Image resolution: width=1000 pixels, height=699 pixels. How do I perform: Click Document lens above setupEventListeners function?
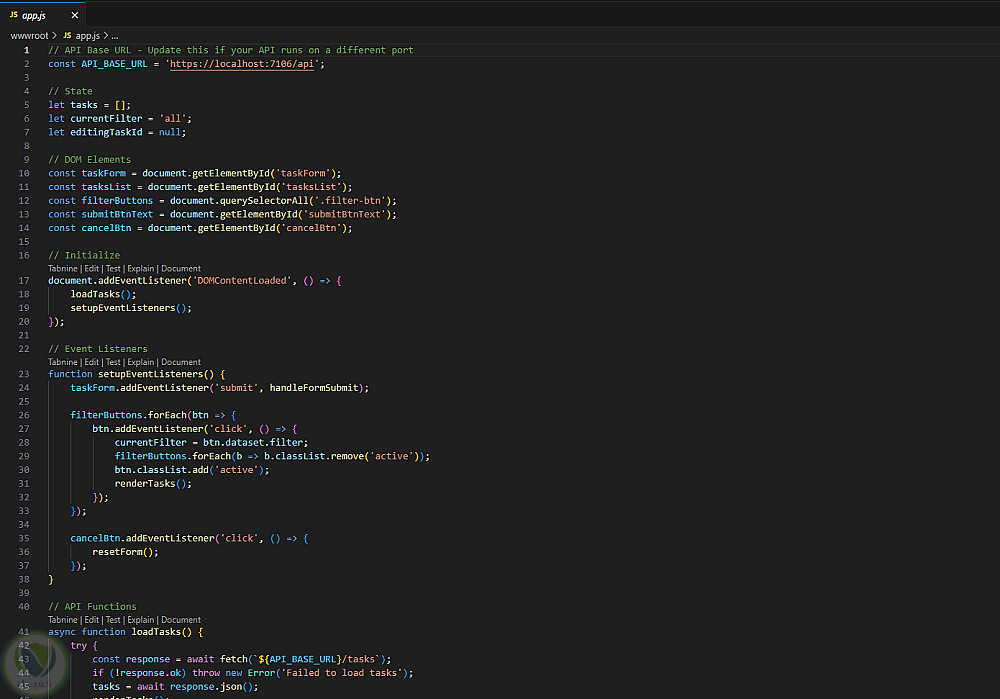point(181,362)
